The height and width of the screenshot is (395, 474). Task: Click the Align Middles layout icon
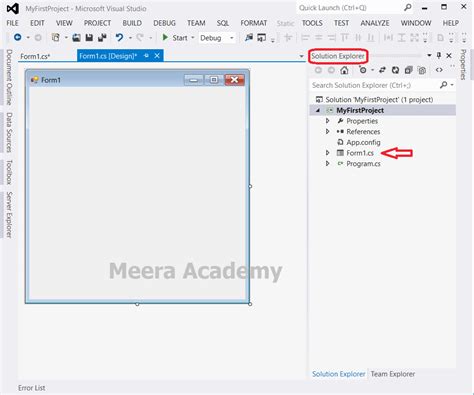(358, 38)
